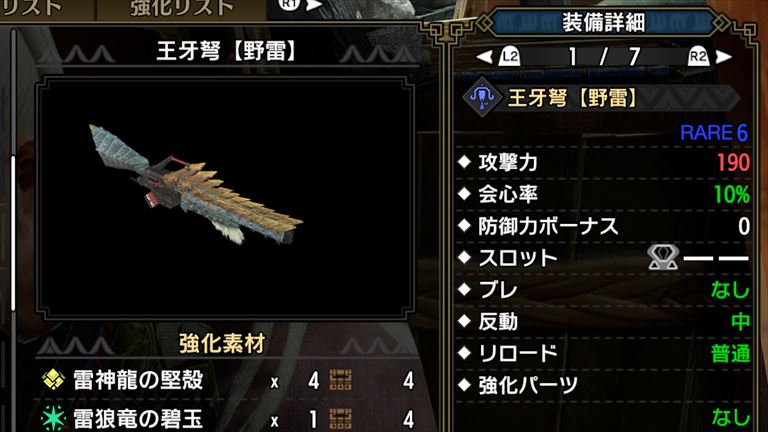This screenshot has height=432, width=768.
Task: Select the 雷狼竜の碧玉 material row
Action: point(228,419)
